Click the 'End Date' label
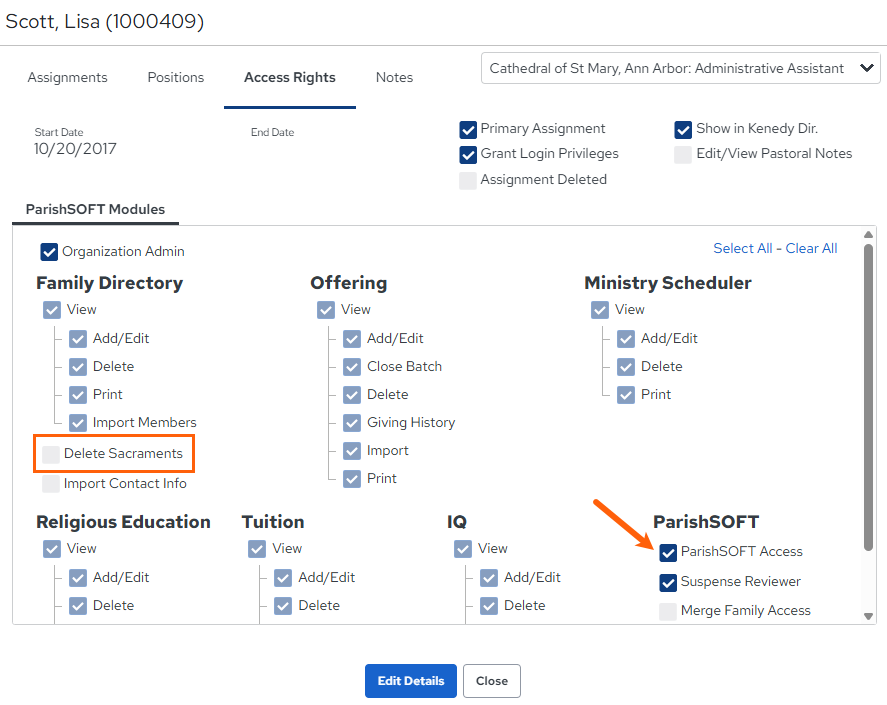The width and height of the screenshot is (887, 705). 273,132
